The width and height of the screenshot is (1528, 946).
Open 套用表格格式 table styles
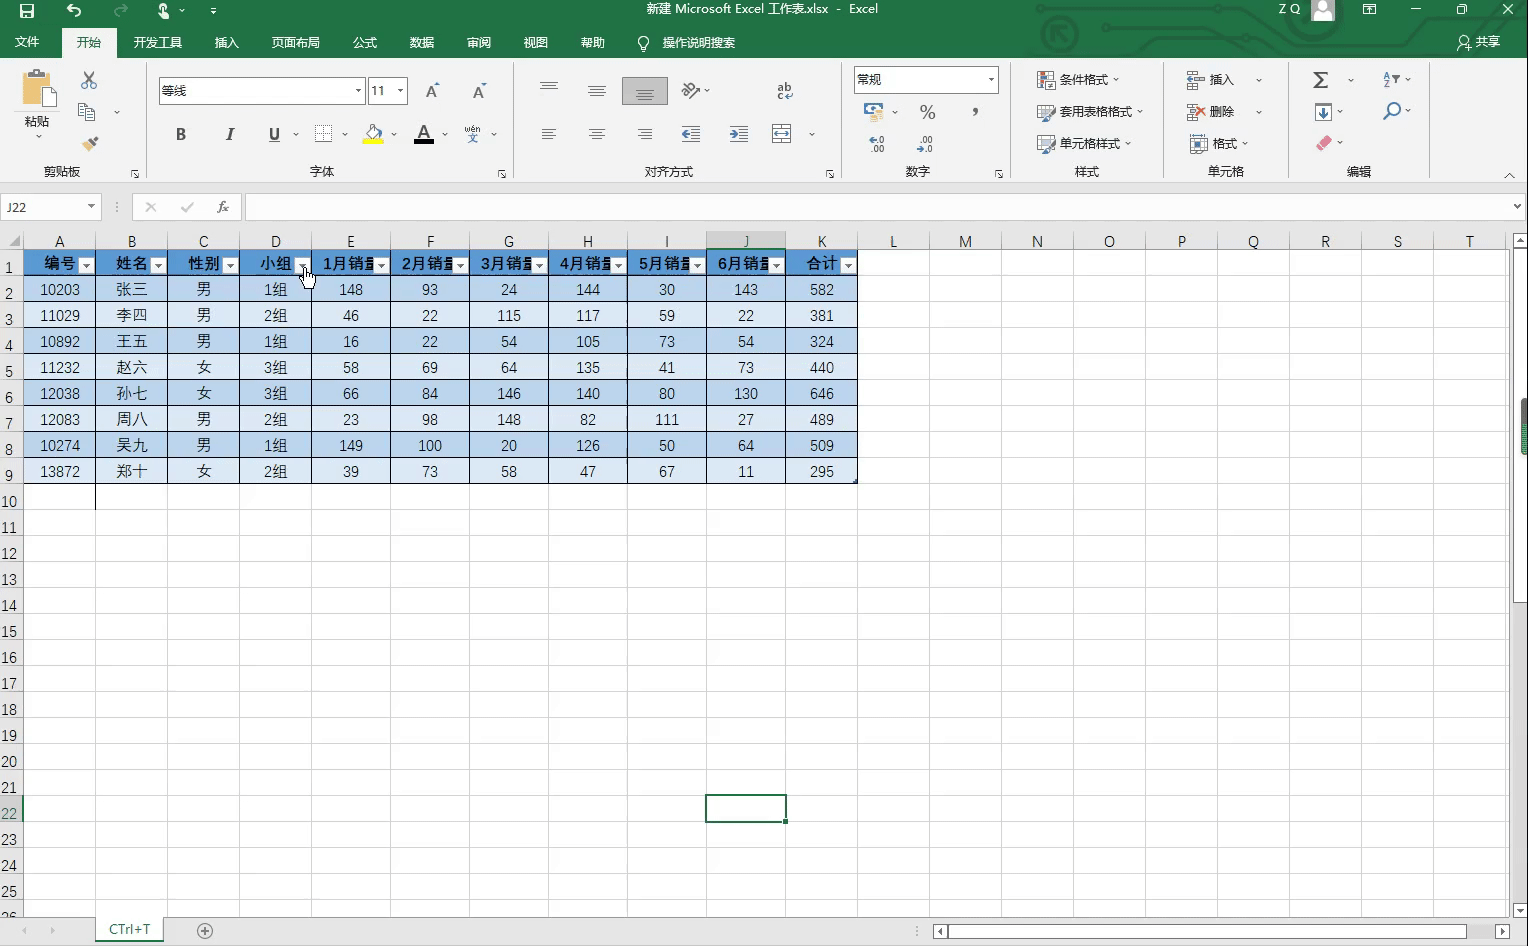1090,112
